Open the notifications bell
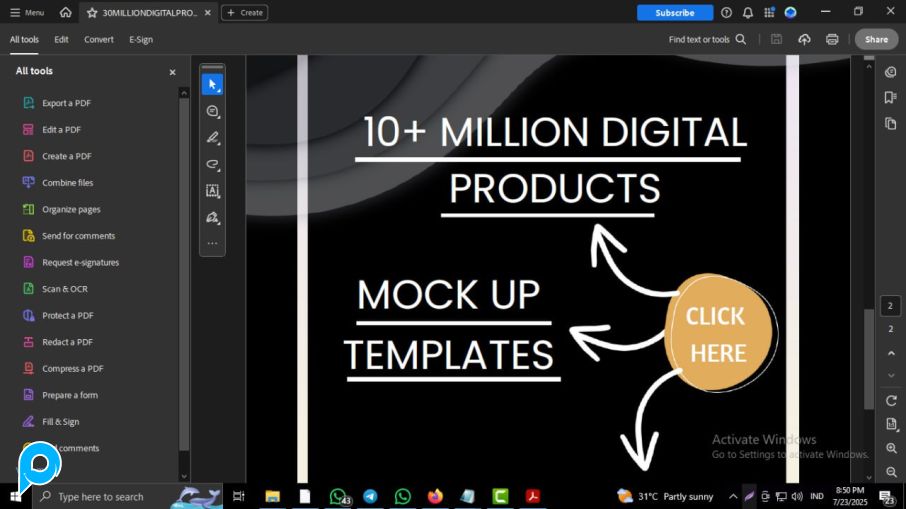The width and height of the screenshot is (906, 509). 747,13
